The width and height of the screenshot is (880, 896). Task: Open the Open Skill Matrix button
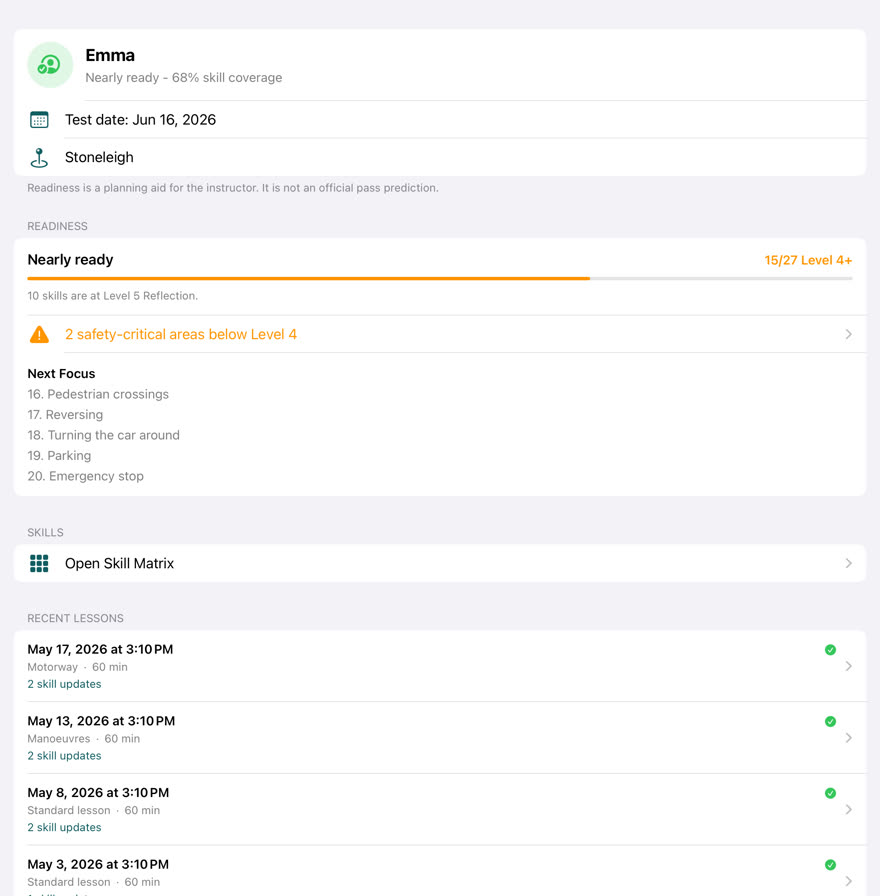click(440, 563)
